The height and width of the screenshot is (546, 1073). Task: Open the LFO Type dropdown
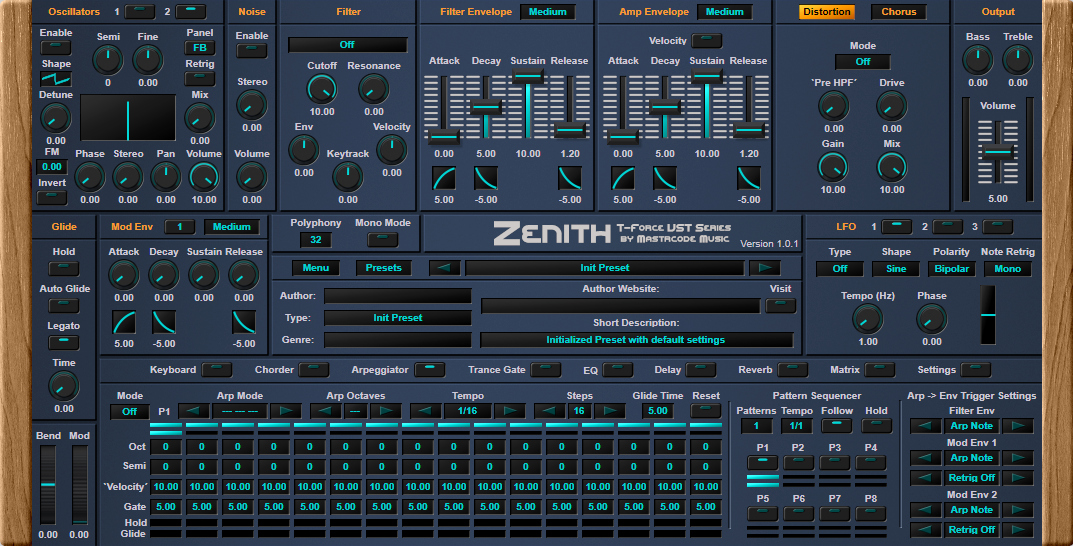point(840,269)
